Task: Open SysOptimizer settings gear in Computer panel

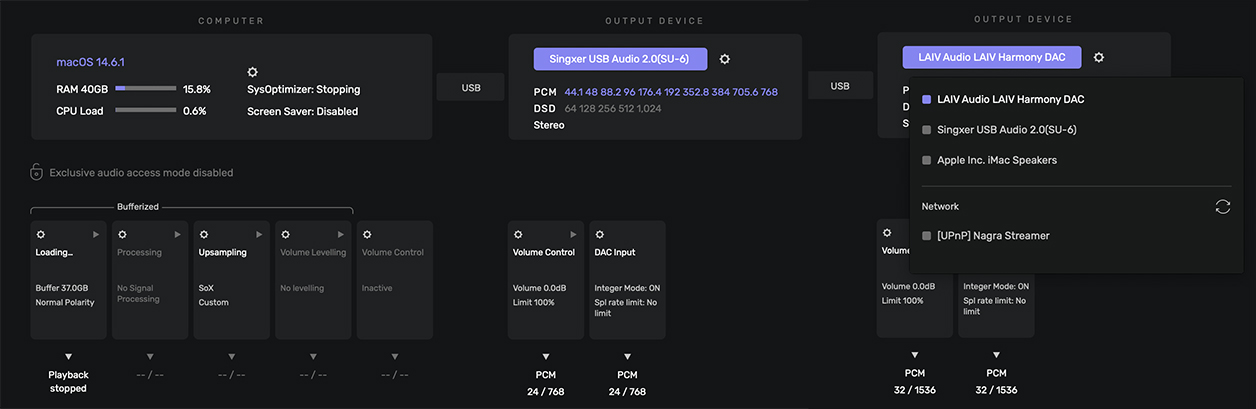Action: coord(253,72)
